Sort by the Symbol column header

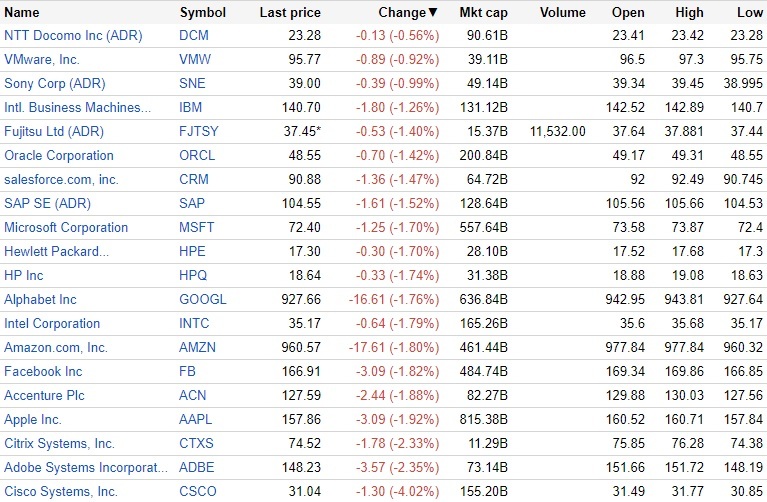[x=203, y=13]
